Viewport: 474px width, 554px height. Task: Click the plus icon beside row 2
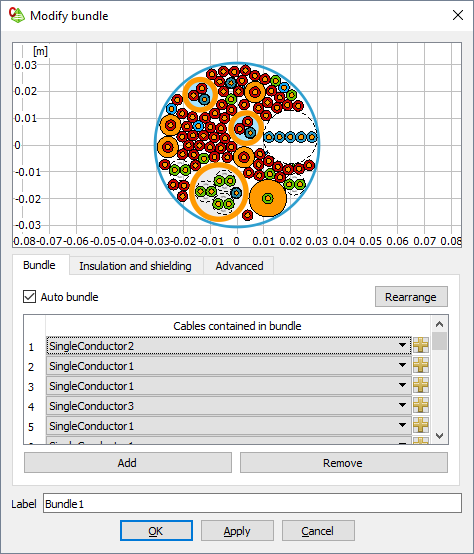point(421,365)
